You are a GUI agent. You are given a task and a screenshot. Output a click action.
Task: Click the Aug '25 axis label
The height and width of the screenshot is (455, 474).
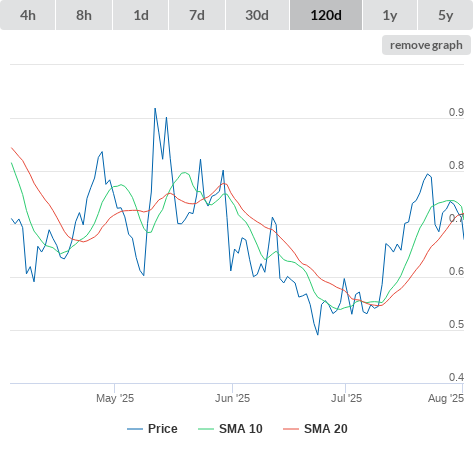446,398
